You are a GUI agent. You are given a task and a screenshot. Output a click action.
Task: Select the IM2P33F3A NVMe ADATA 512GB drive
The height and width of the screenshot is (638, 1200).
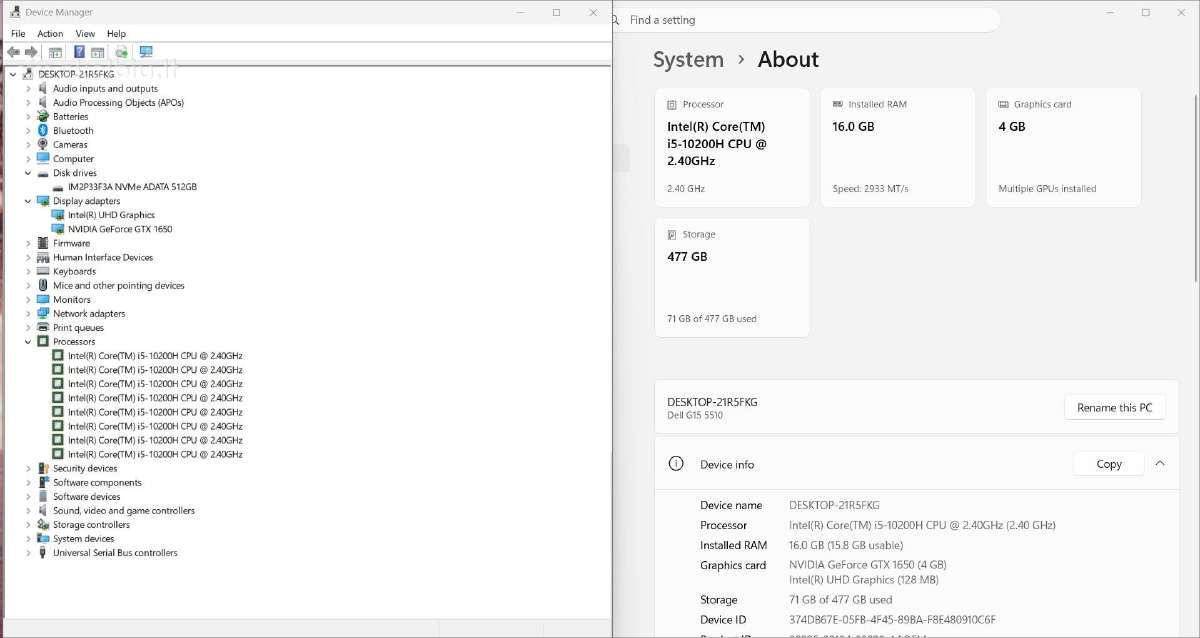(x=132, y=187)
